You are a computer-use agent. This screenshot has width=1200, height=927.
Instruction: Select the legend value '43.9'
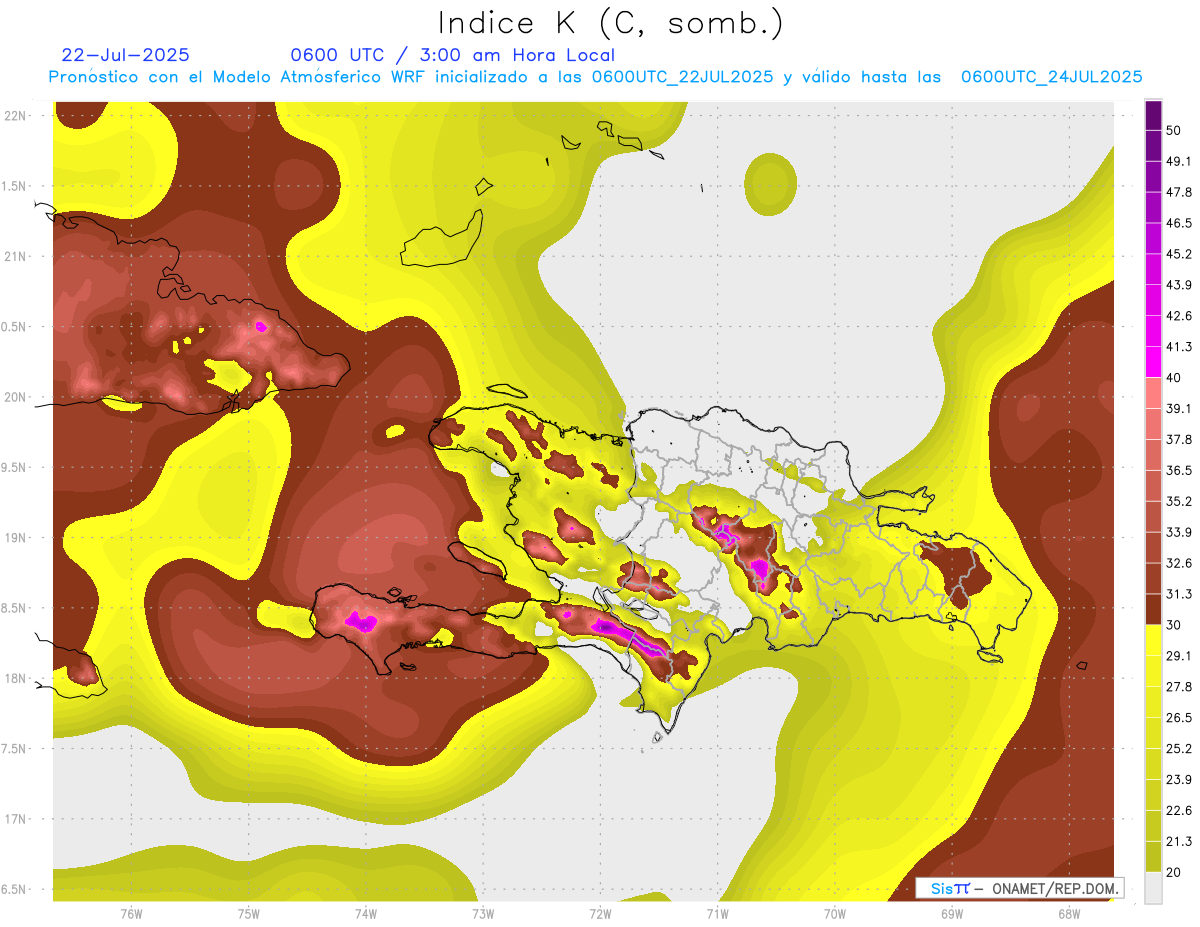click(1179, 285)
